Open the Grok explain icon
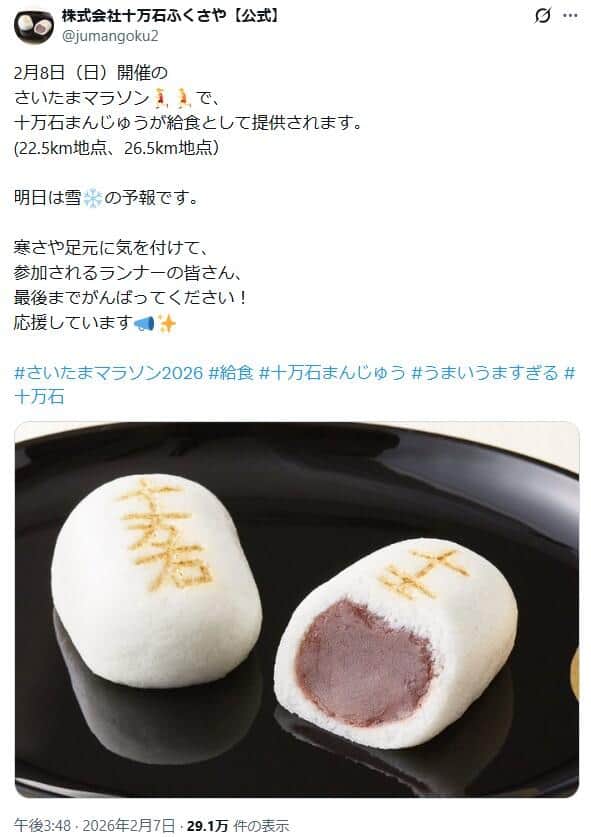Screen dimensions: 591x837 pos(542,16)
